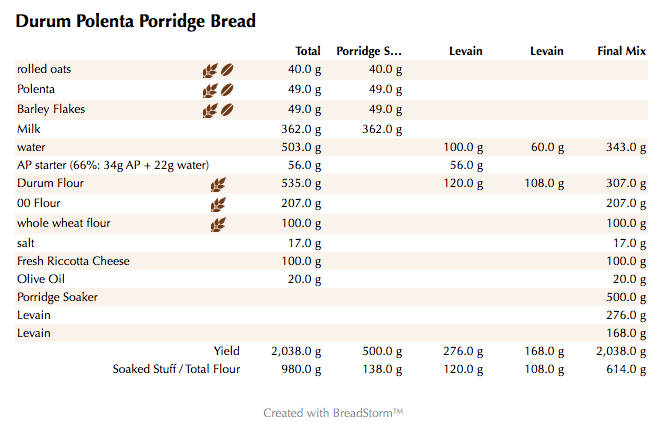Click the grain seed icon in the Polenta row

pyautogui.click(x=227, y=89)
